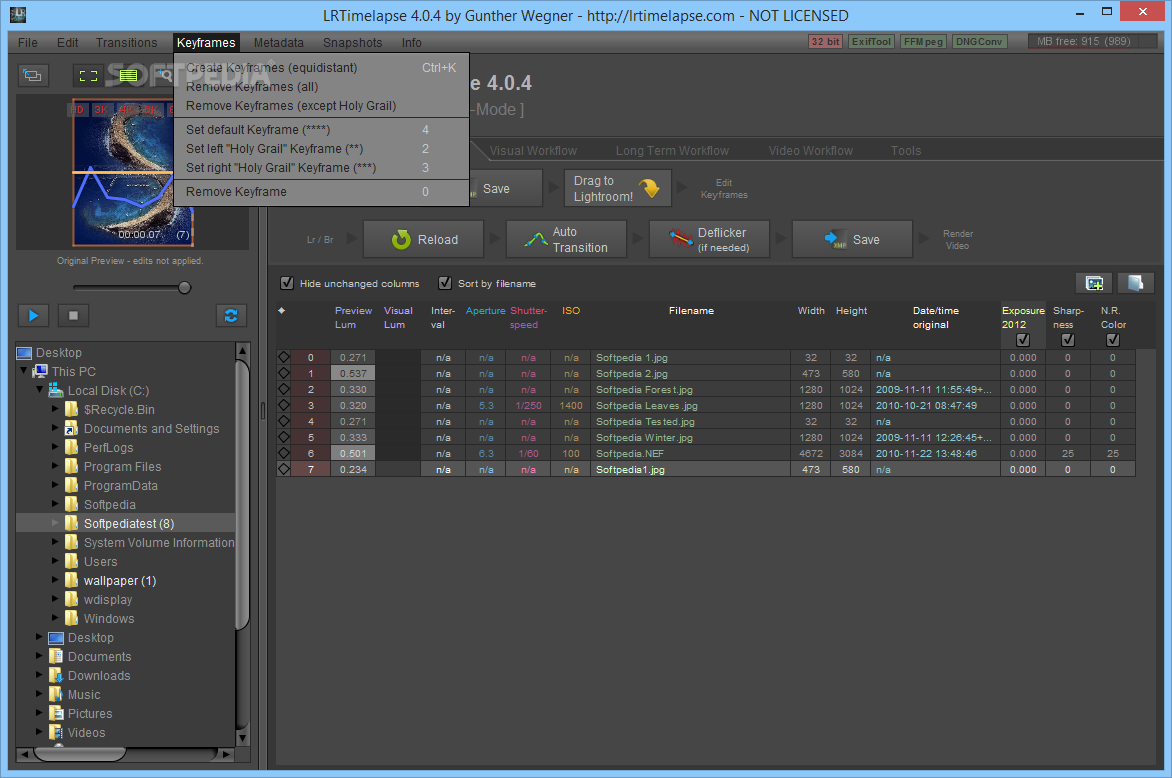
Task: Toggle keyframe diamond for row 0
Action: 284,357
